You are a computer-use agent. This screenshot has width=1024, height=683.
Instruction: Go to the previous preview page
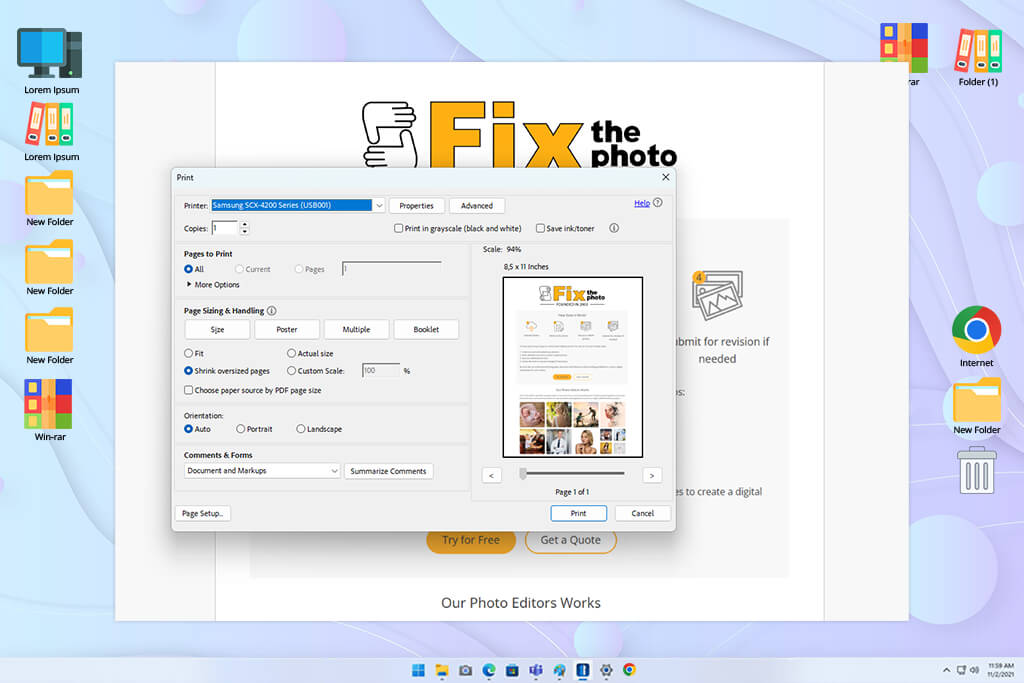(x=492, y=475)
